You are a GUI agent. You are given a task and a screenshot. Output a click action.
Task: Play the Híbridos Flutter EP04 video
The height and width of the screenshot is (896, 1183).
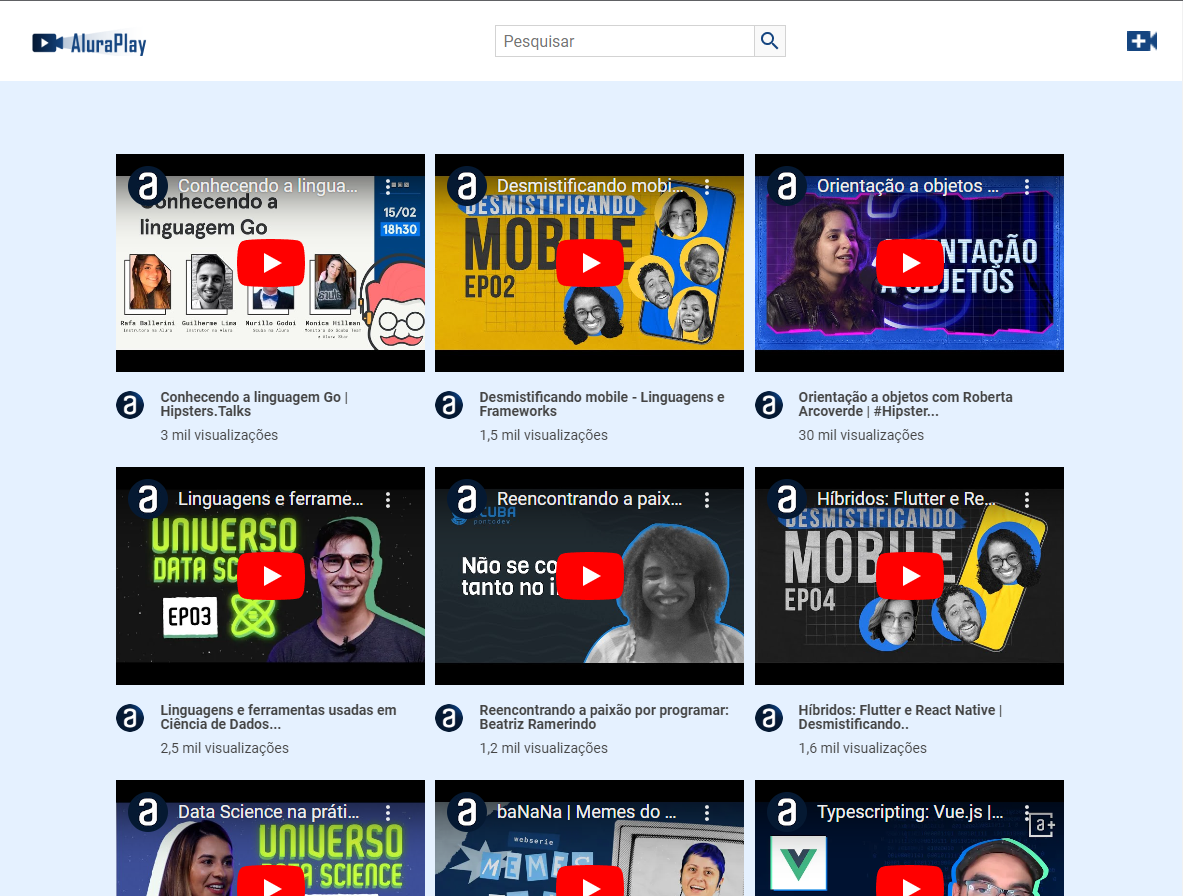pos(910,575)
